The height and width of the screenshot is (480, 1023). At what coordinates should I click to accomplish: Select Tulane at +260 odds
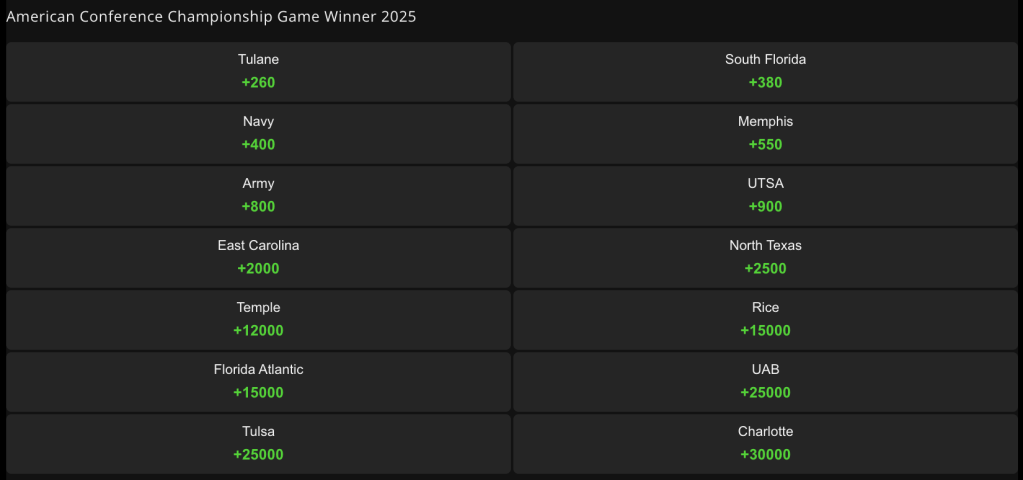click(x=258, y=72)
